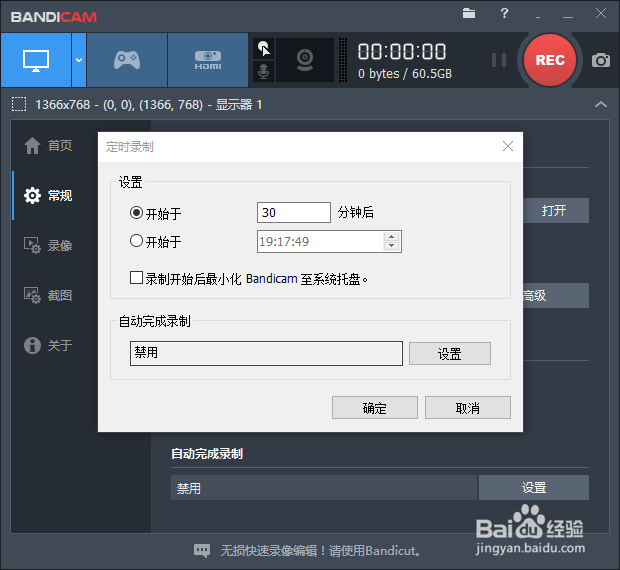Click 设置 button under 自动完成录制 in main window
Viewport: 620px width, 570px height.
pyautogui.click(x=534, y=487)
